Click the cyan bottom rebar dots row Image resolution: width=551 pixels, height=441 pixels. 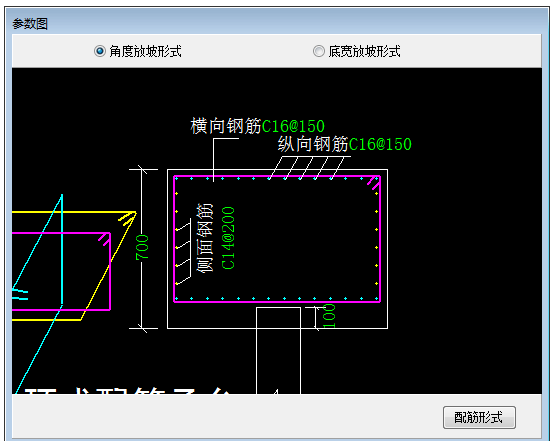tap(277, 299)
